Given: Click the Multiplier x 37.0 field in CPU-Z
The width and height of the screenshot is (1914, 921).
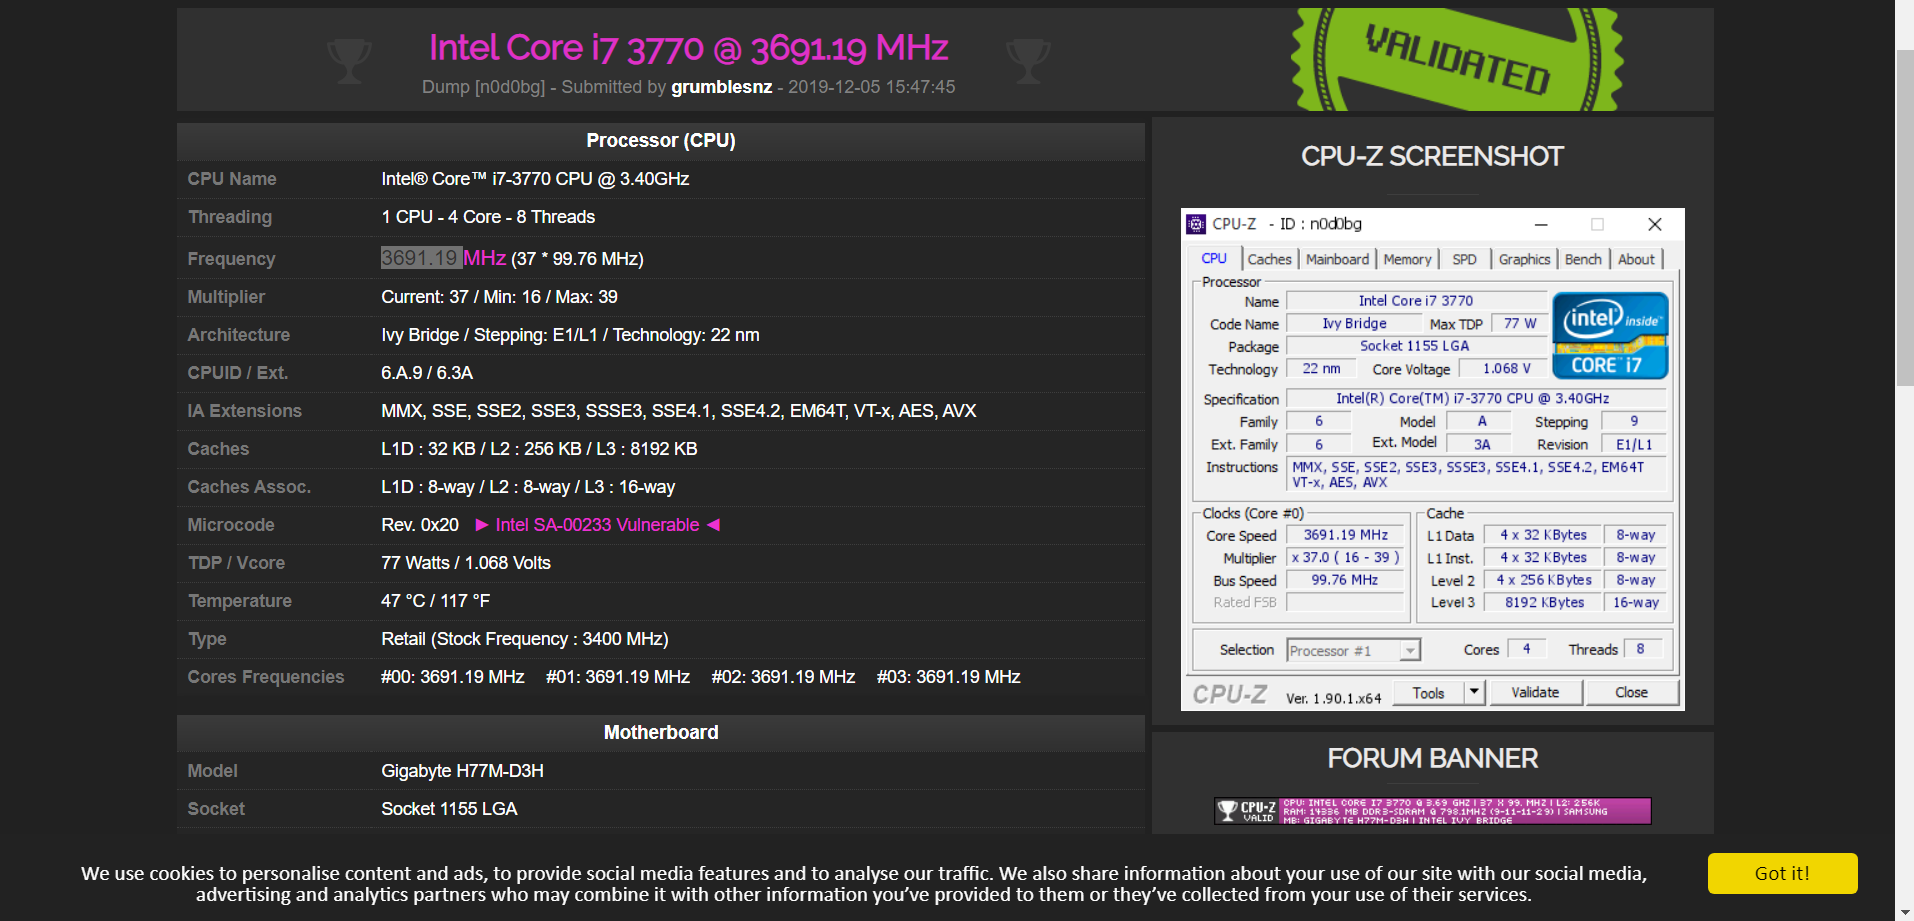Looking at the screenshot, I should click(1345, 558).
